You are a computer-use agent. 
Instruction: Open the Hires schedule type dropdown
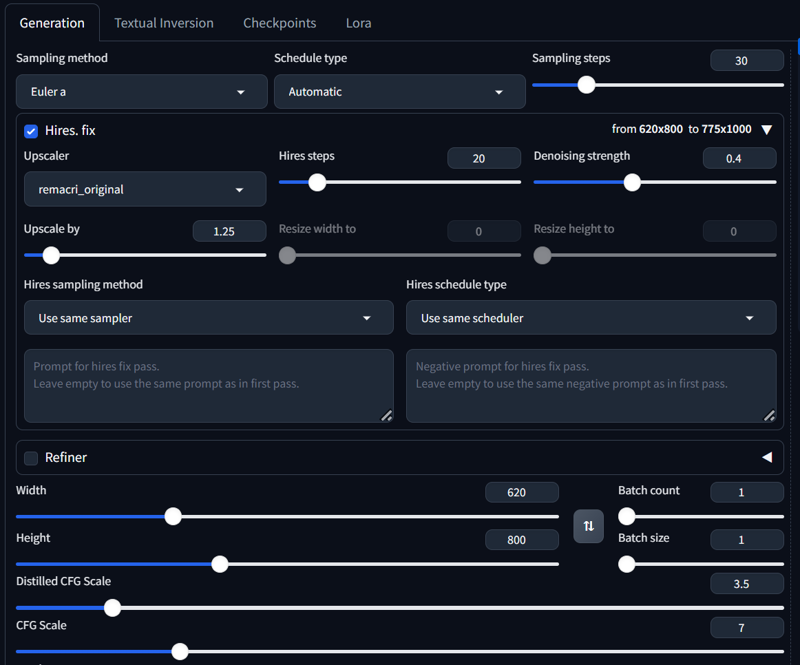pos(590,318)
